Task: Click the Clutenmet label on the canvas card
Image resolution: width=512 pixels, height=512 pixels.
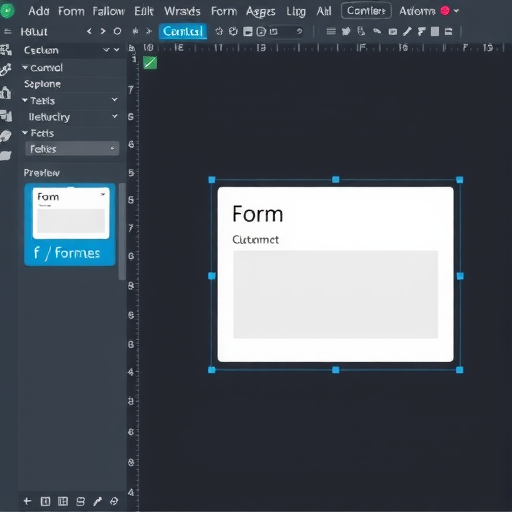Action: pos(255,240)
